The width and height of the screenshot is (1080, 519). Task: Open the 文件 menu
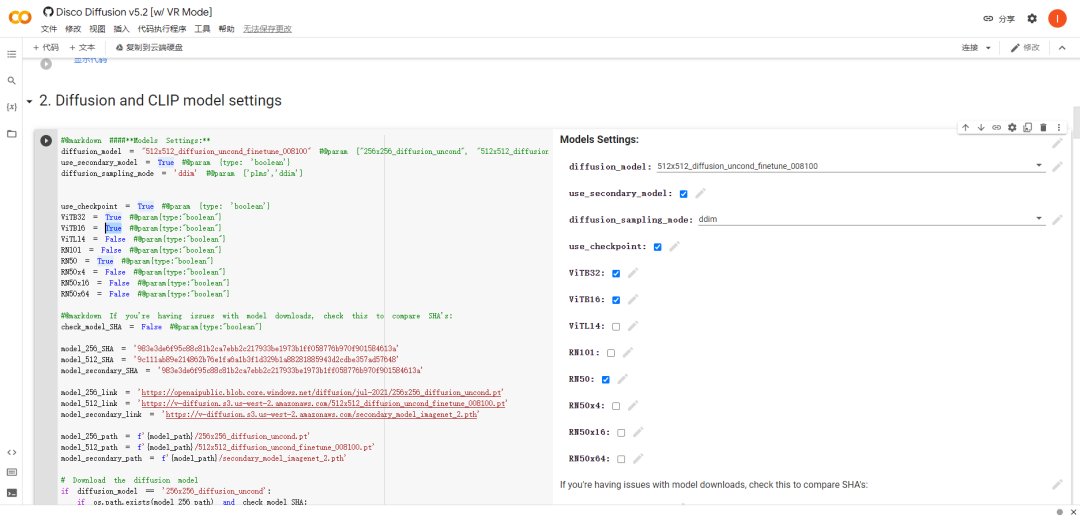[x=49, y=29]
